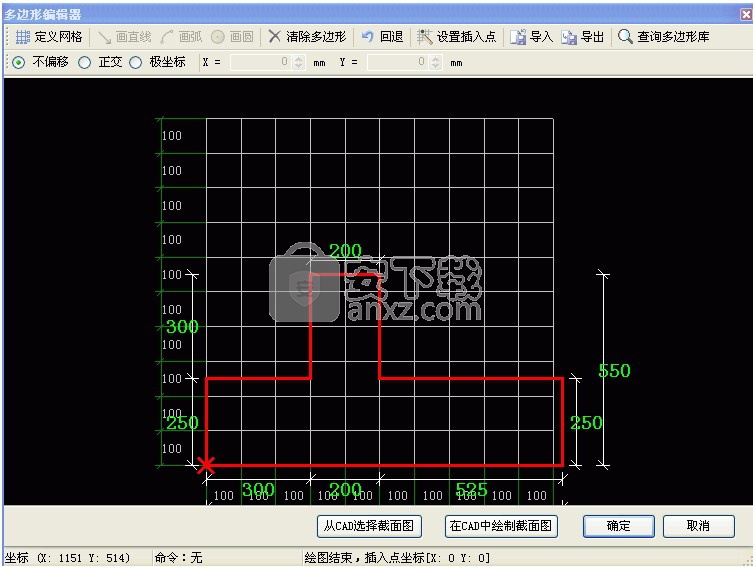Click the Query Polygon Library magnifier icon
This screenshot has height=567, width=755.
[625, 37]
